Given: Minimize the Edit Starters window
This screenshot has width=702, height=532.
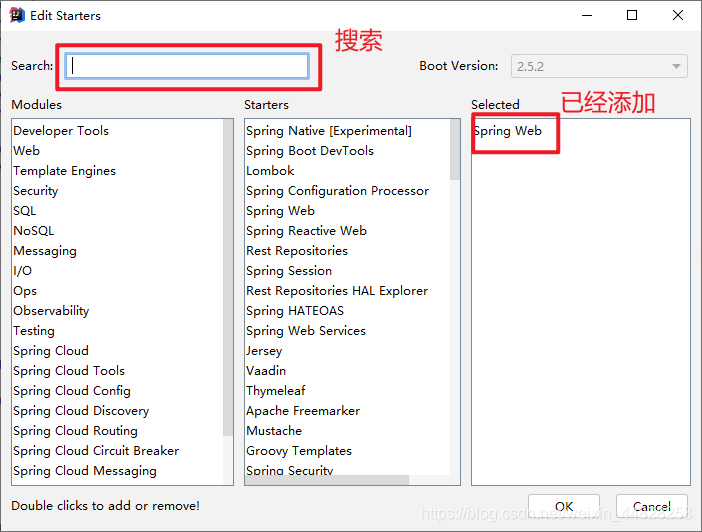Looking at the screenshot, I should point(587,15).
